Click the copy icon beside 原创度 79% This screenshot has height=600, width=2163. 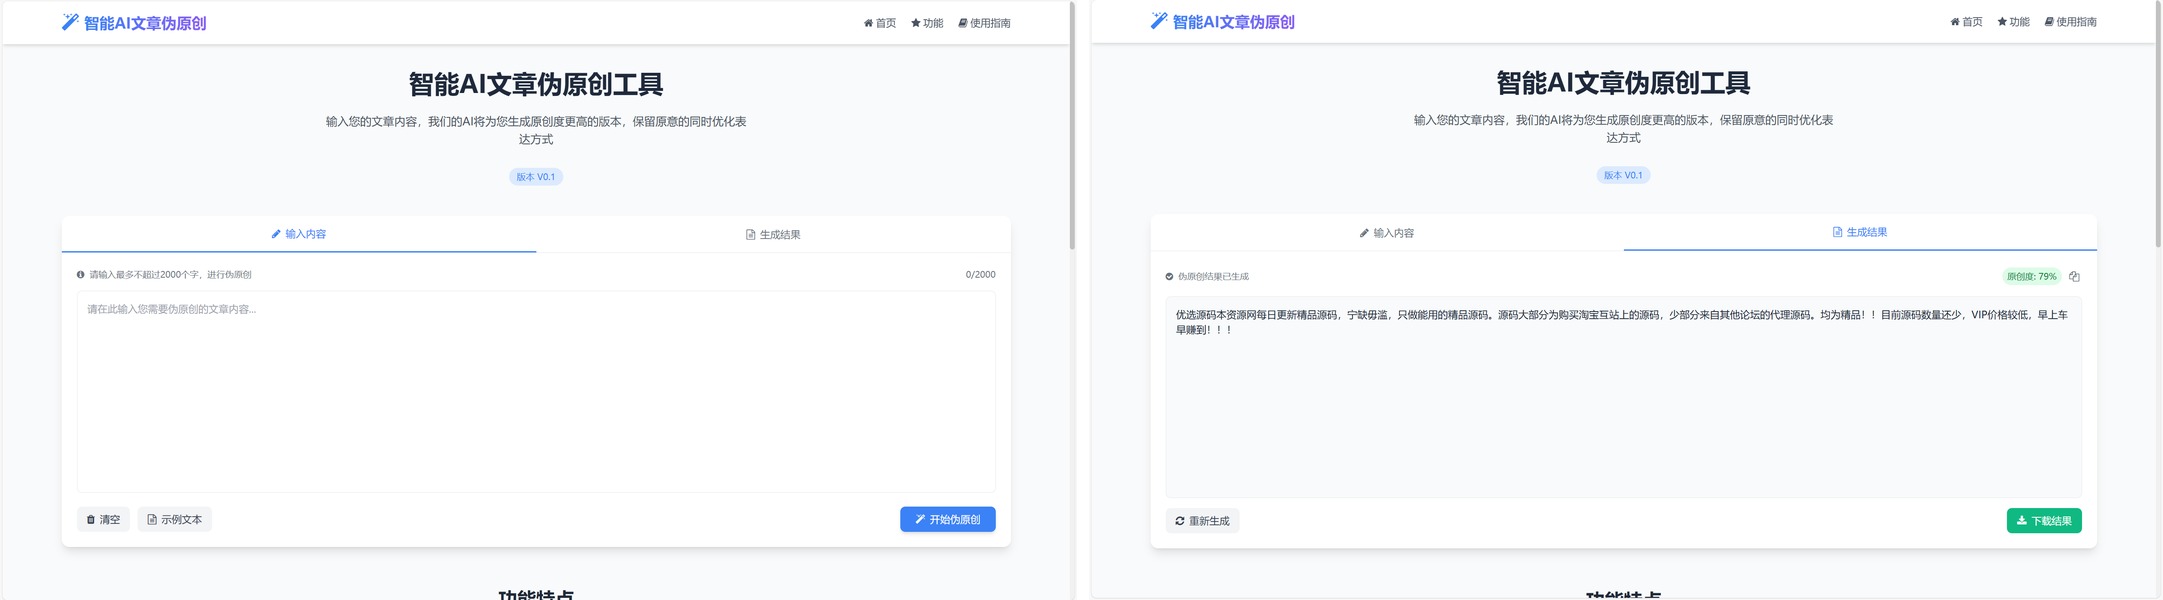[x=2074, y=277]
